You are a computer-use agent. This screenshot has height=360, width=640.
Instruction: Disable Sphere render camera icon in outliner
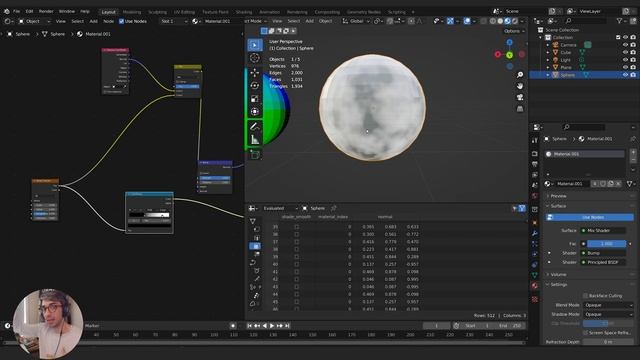tap(633, 75)
